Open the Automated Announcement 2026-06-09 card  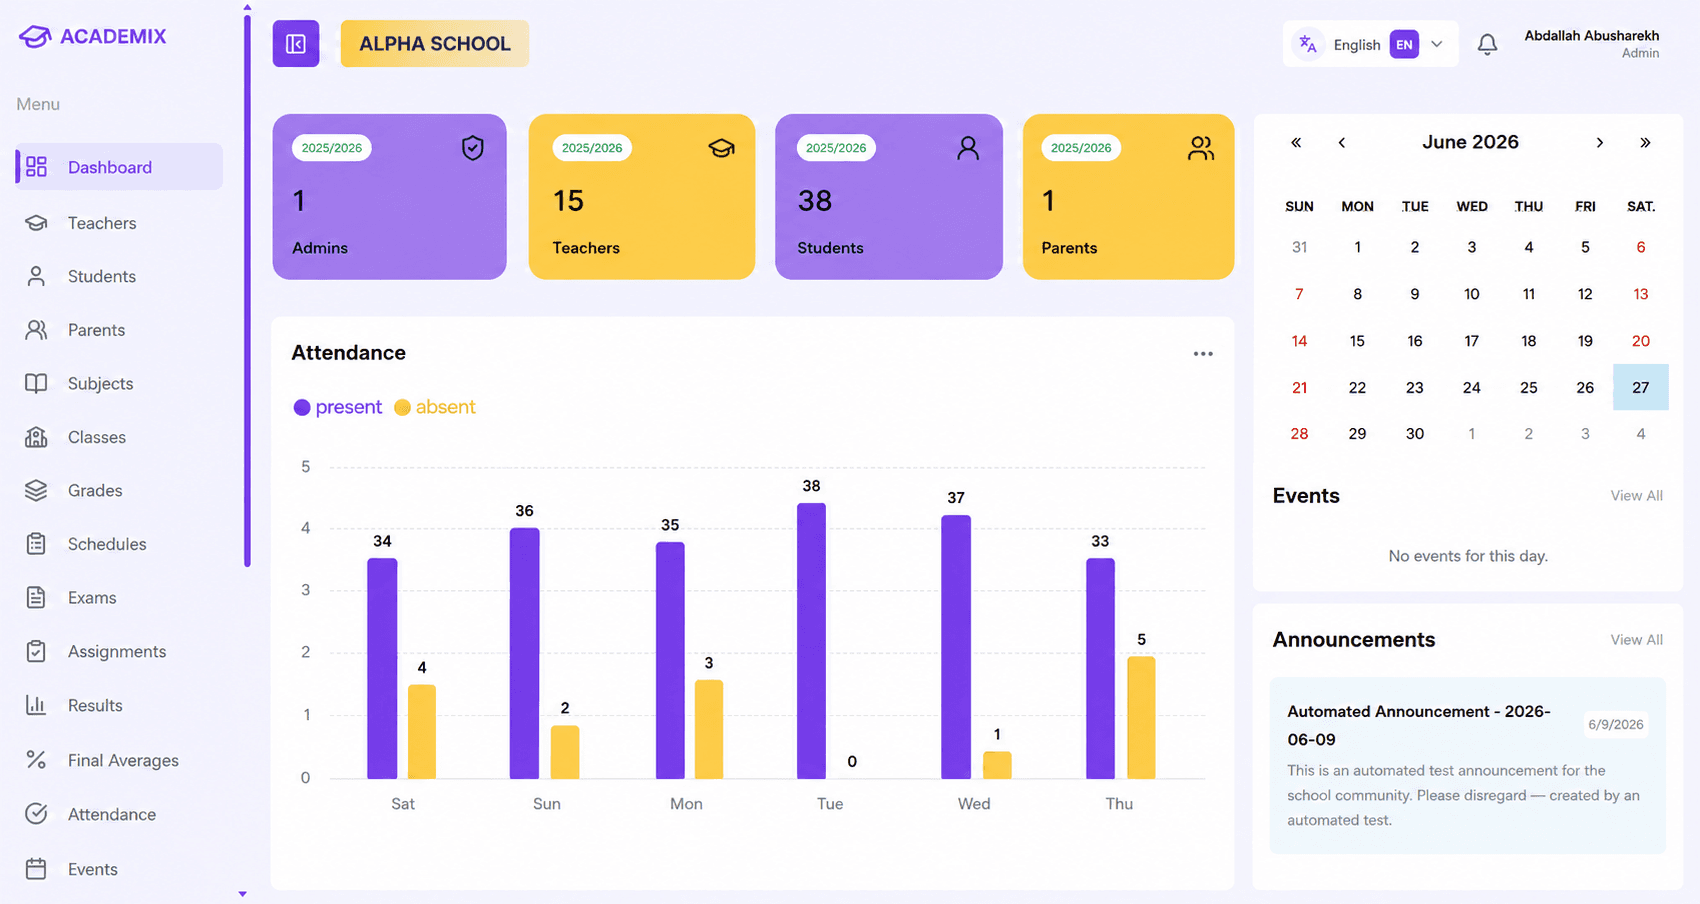point(1468,766)
